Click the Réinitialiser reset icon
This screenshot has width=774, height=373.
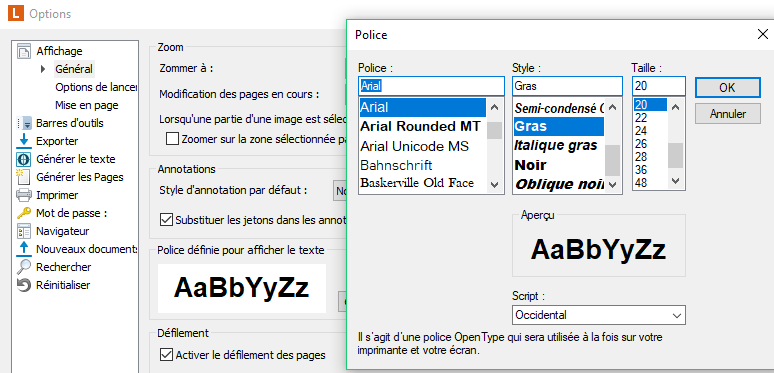pyautogui.click(x=24, y=285)
